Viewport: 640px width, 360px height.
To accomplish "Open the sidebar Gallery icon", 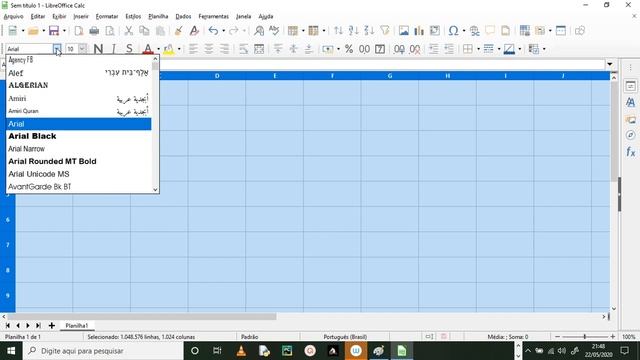I will (x=630, y=119).
